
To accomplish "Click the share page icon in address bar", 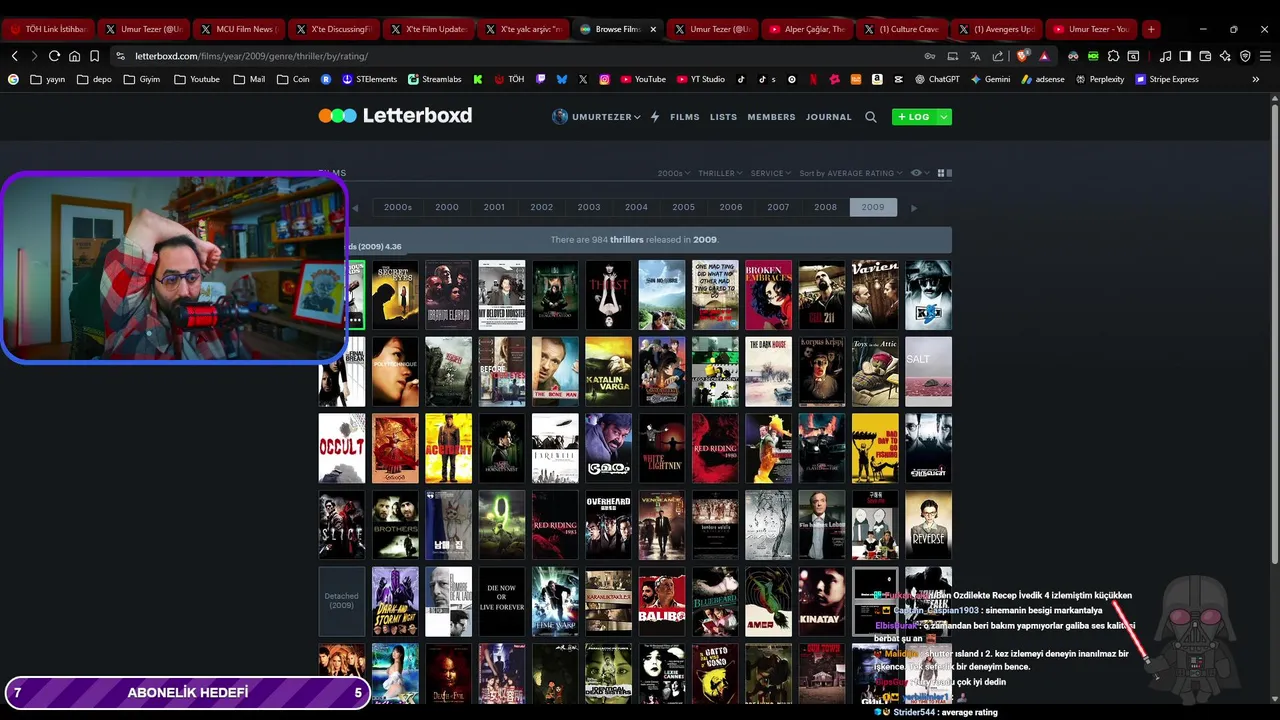I will click(x=998, y=56).
